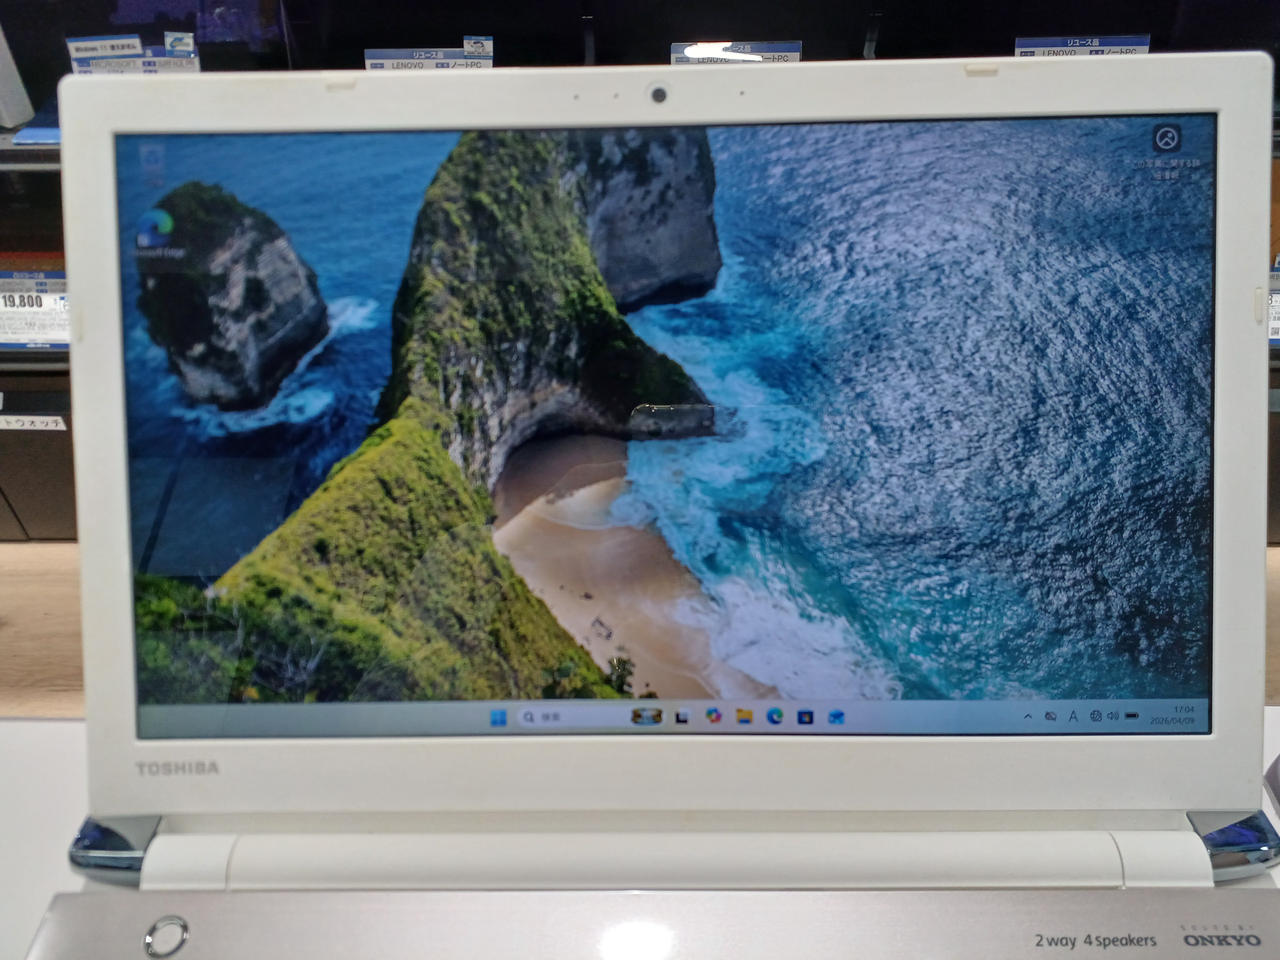
Task: Open File Explorer from the taskbar
Action: (744, 716)
